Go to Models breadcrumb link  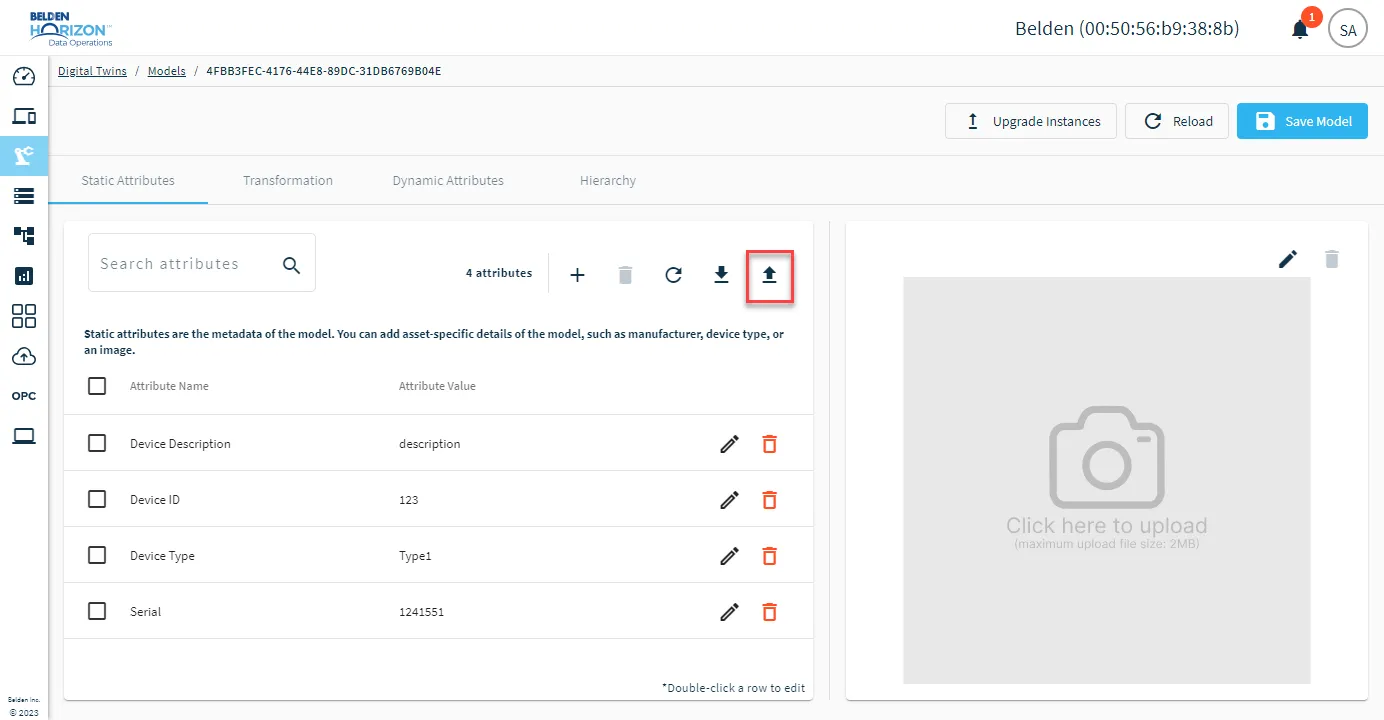(x=167, y=71)
